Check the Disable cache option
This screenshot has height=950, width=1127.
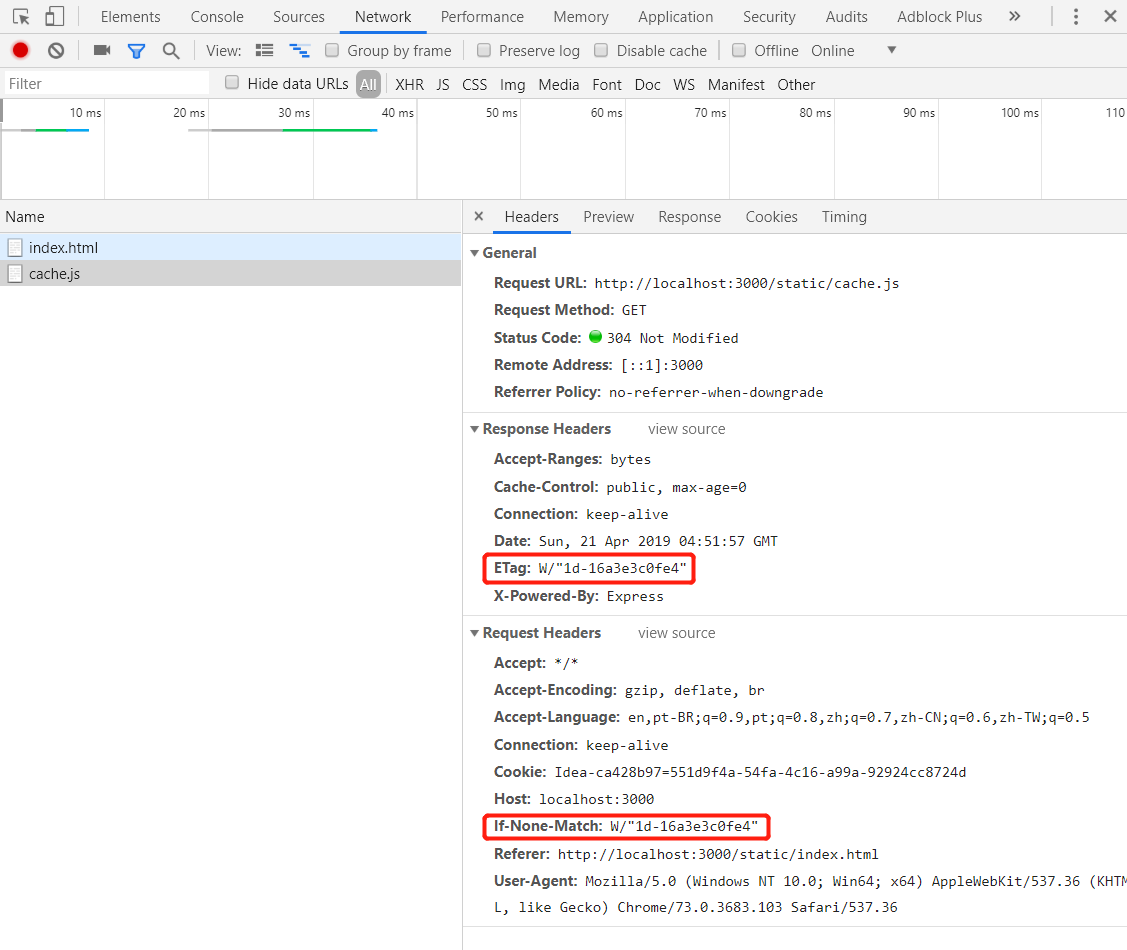tap(601, 50)
